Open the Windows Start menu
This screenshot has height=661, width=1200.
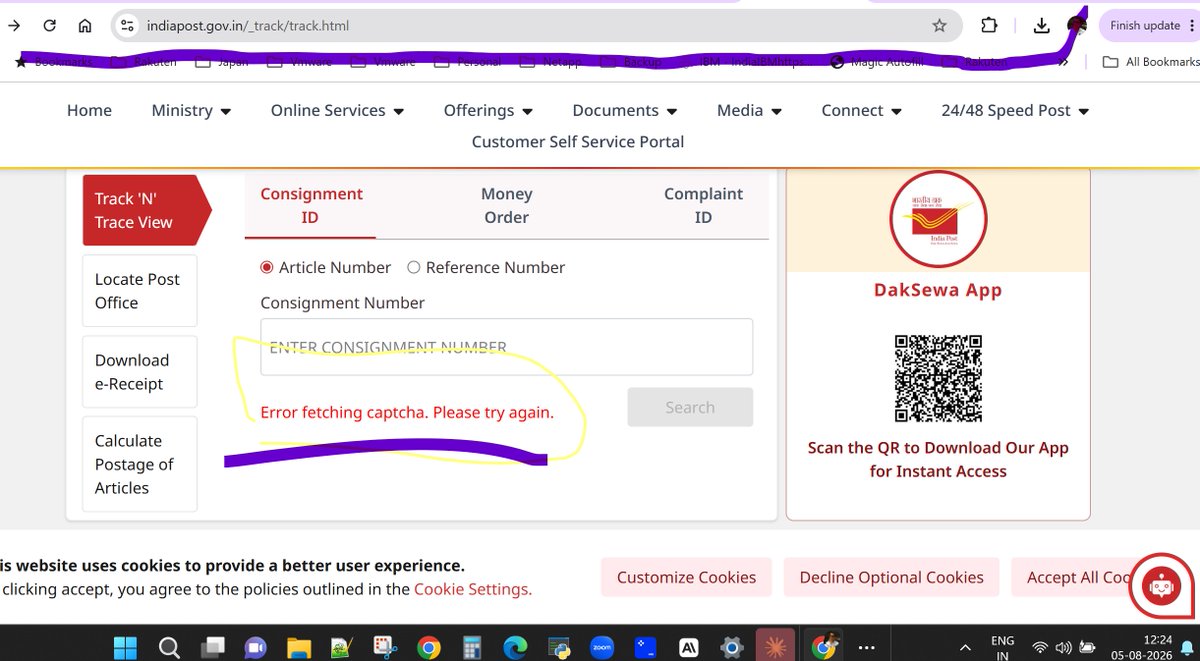pos(124,646)
